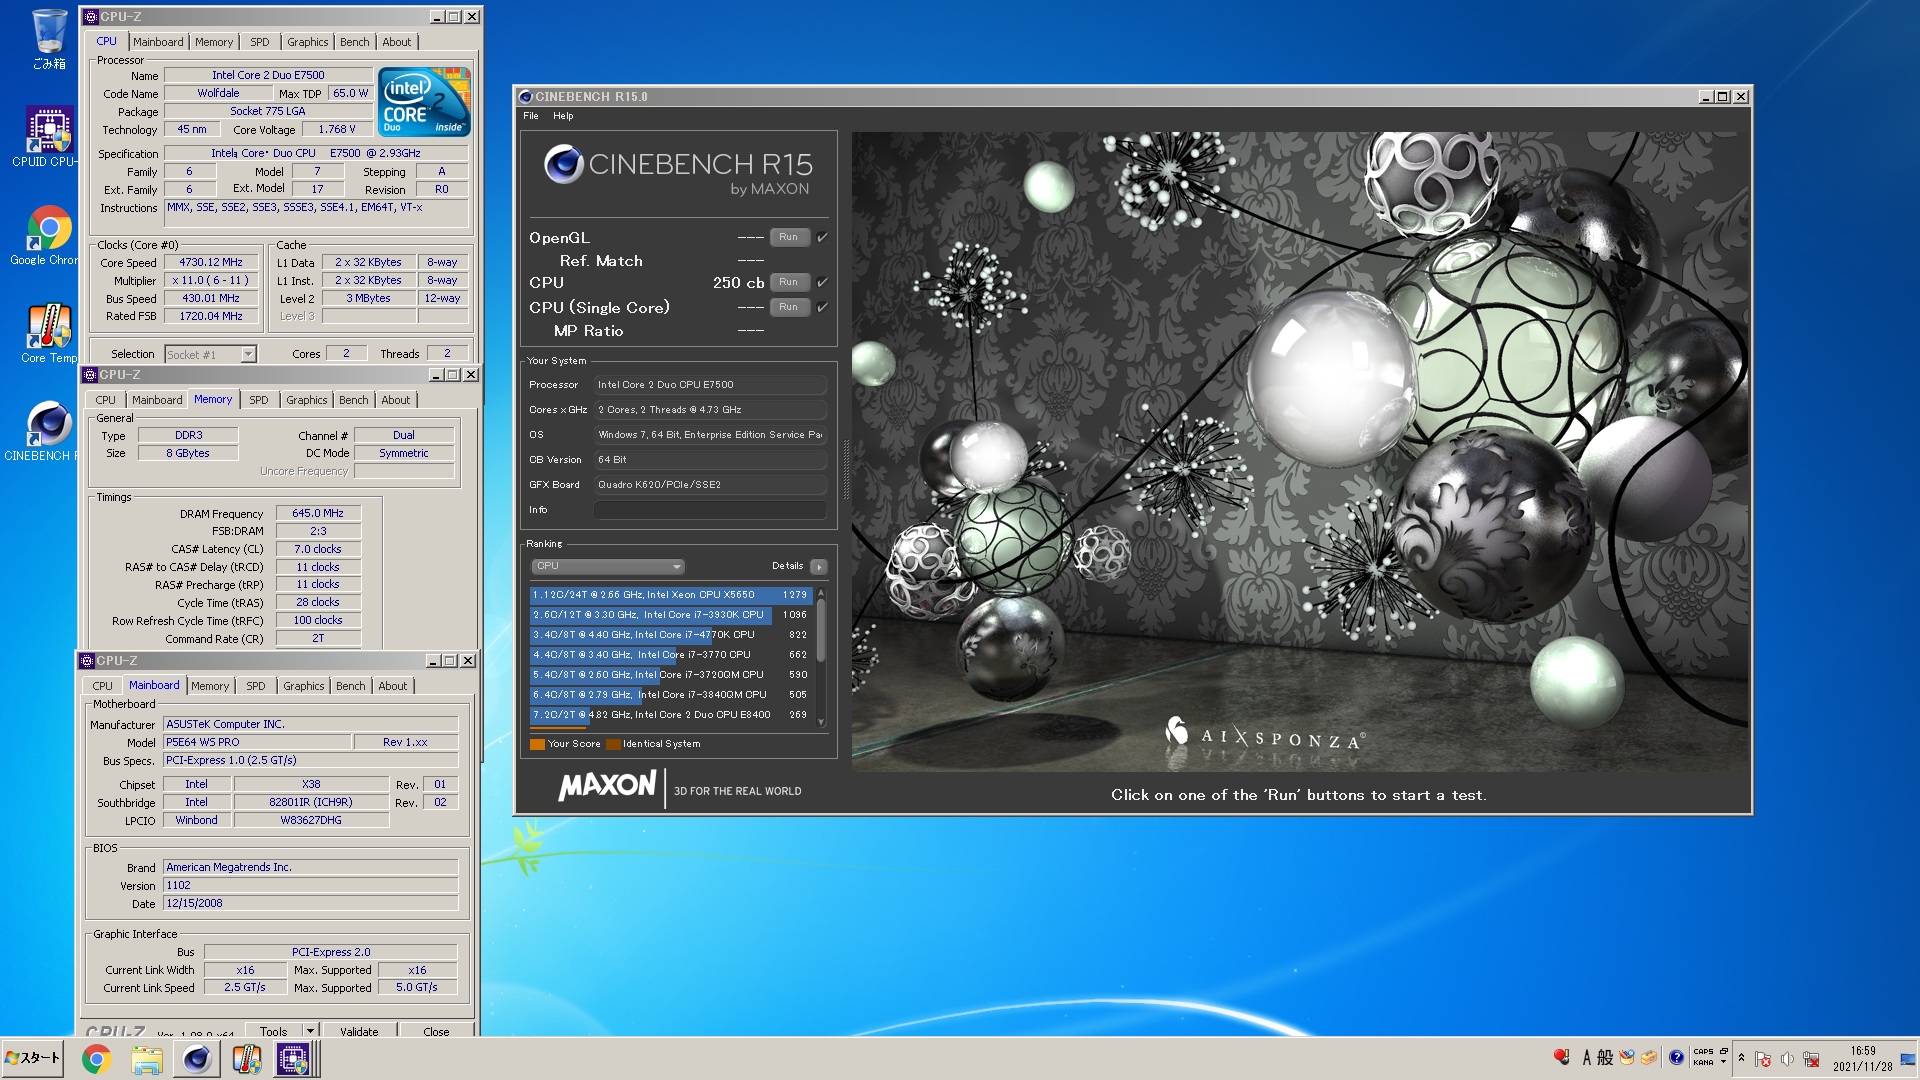1920x1080 pixels.
Task: Expand the Ranking Details arrow
Action: (819, 566)
